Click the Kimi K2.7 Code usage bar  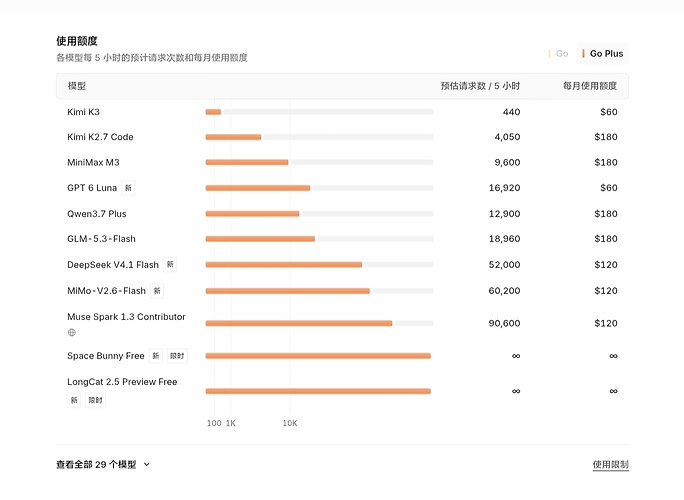[x=319, y=137]
